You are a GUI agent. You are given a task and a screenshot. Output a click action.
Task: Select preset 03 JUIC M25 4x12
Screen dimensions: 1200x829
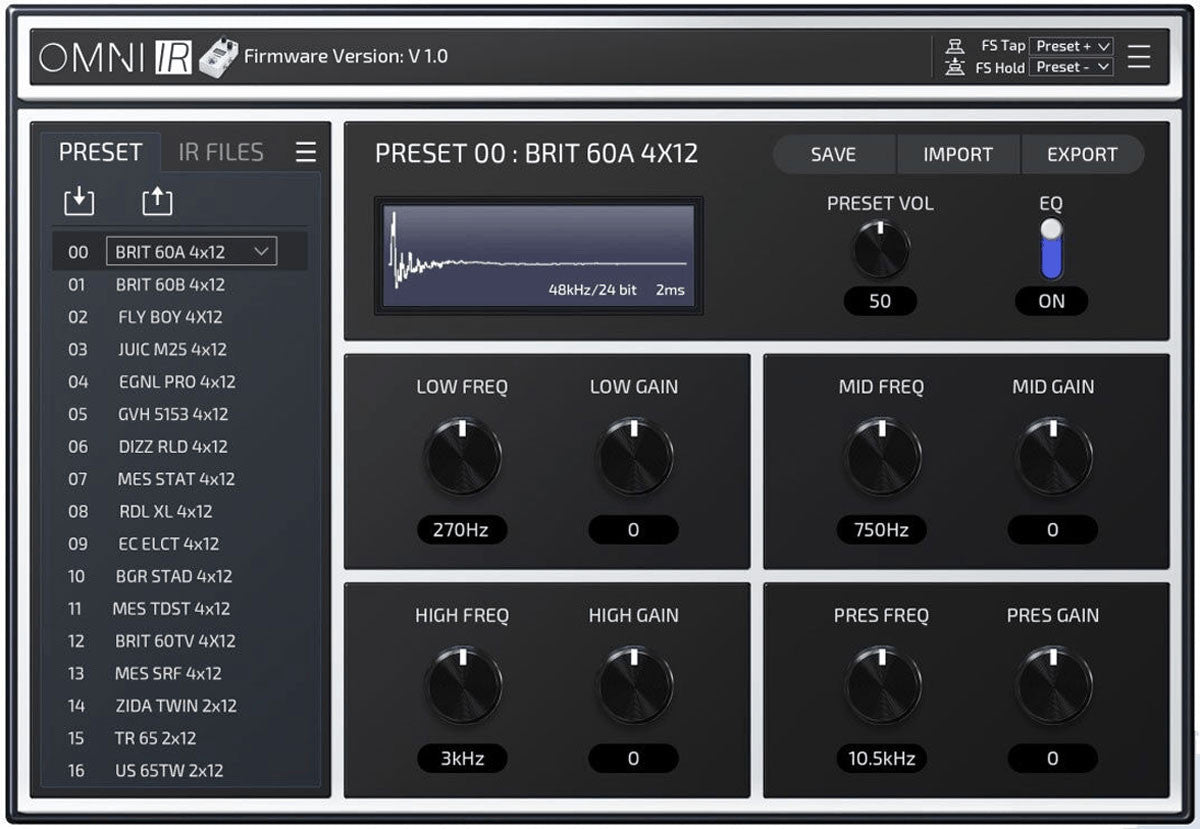pyautogui.click(x=180, y=350)
